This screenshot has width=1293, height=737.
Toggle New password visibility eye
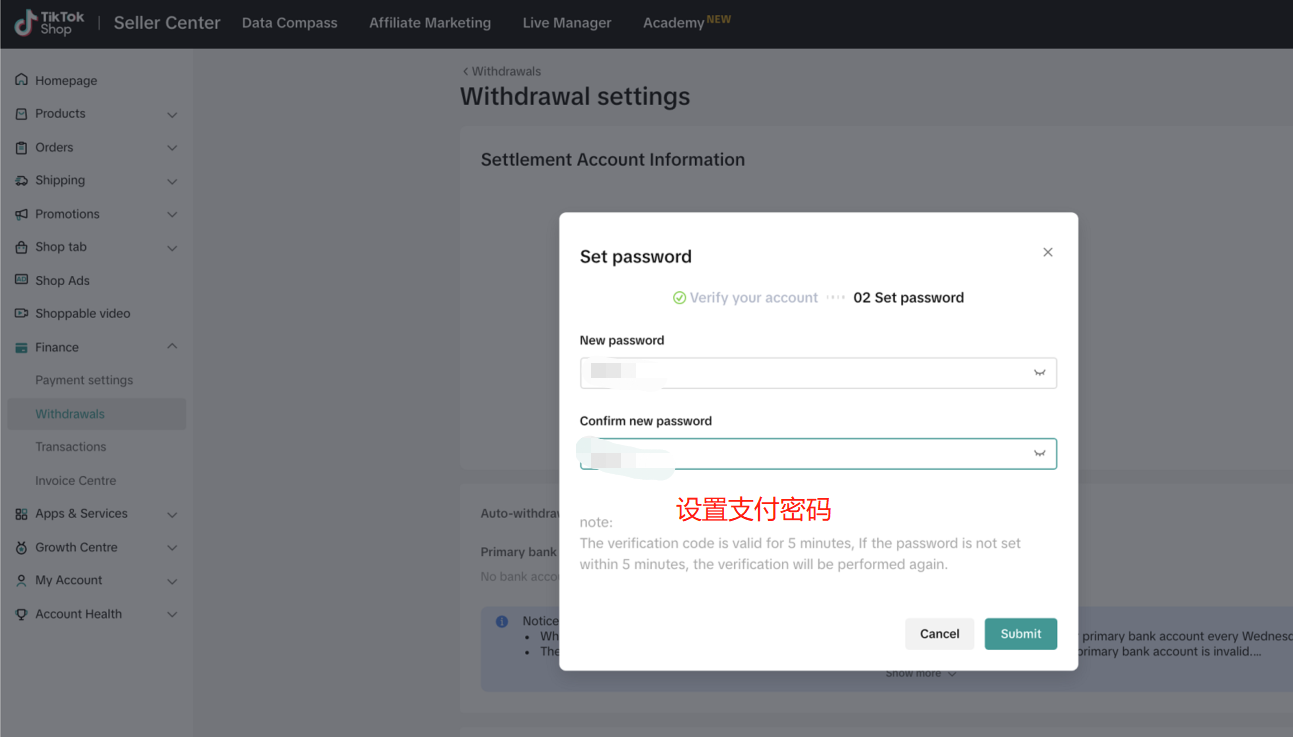click(1039, 373)
